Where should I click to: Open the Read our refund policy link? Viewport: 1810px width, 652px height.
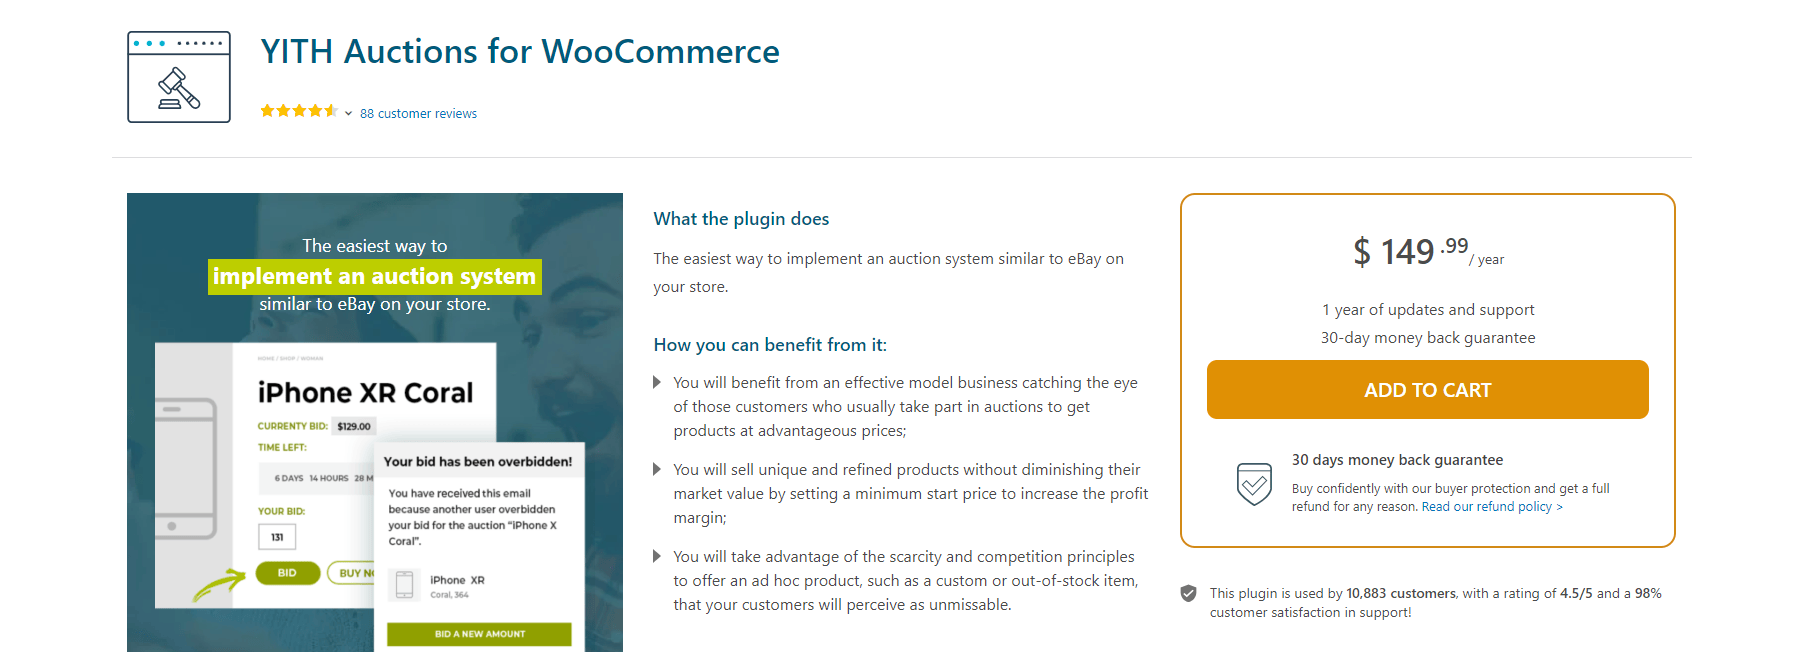1489,506
